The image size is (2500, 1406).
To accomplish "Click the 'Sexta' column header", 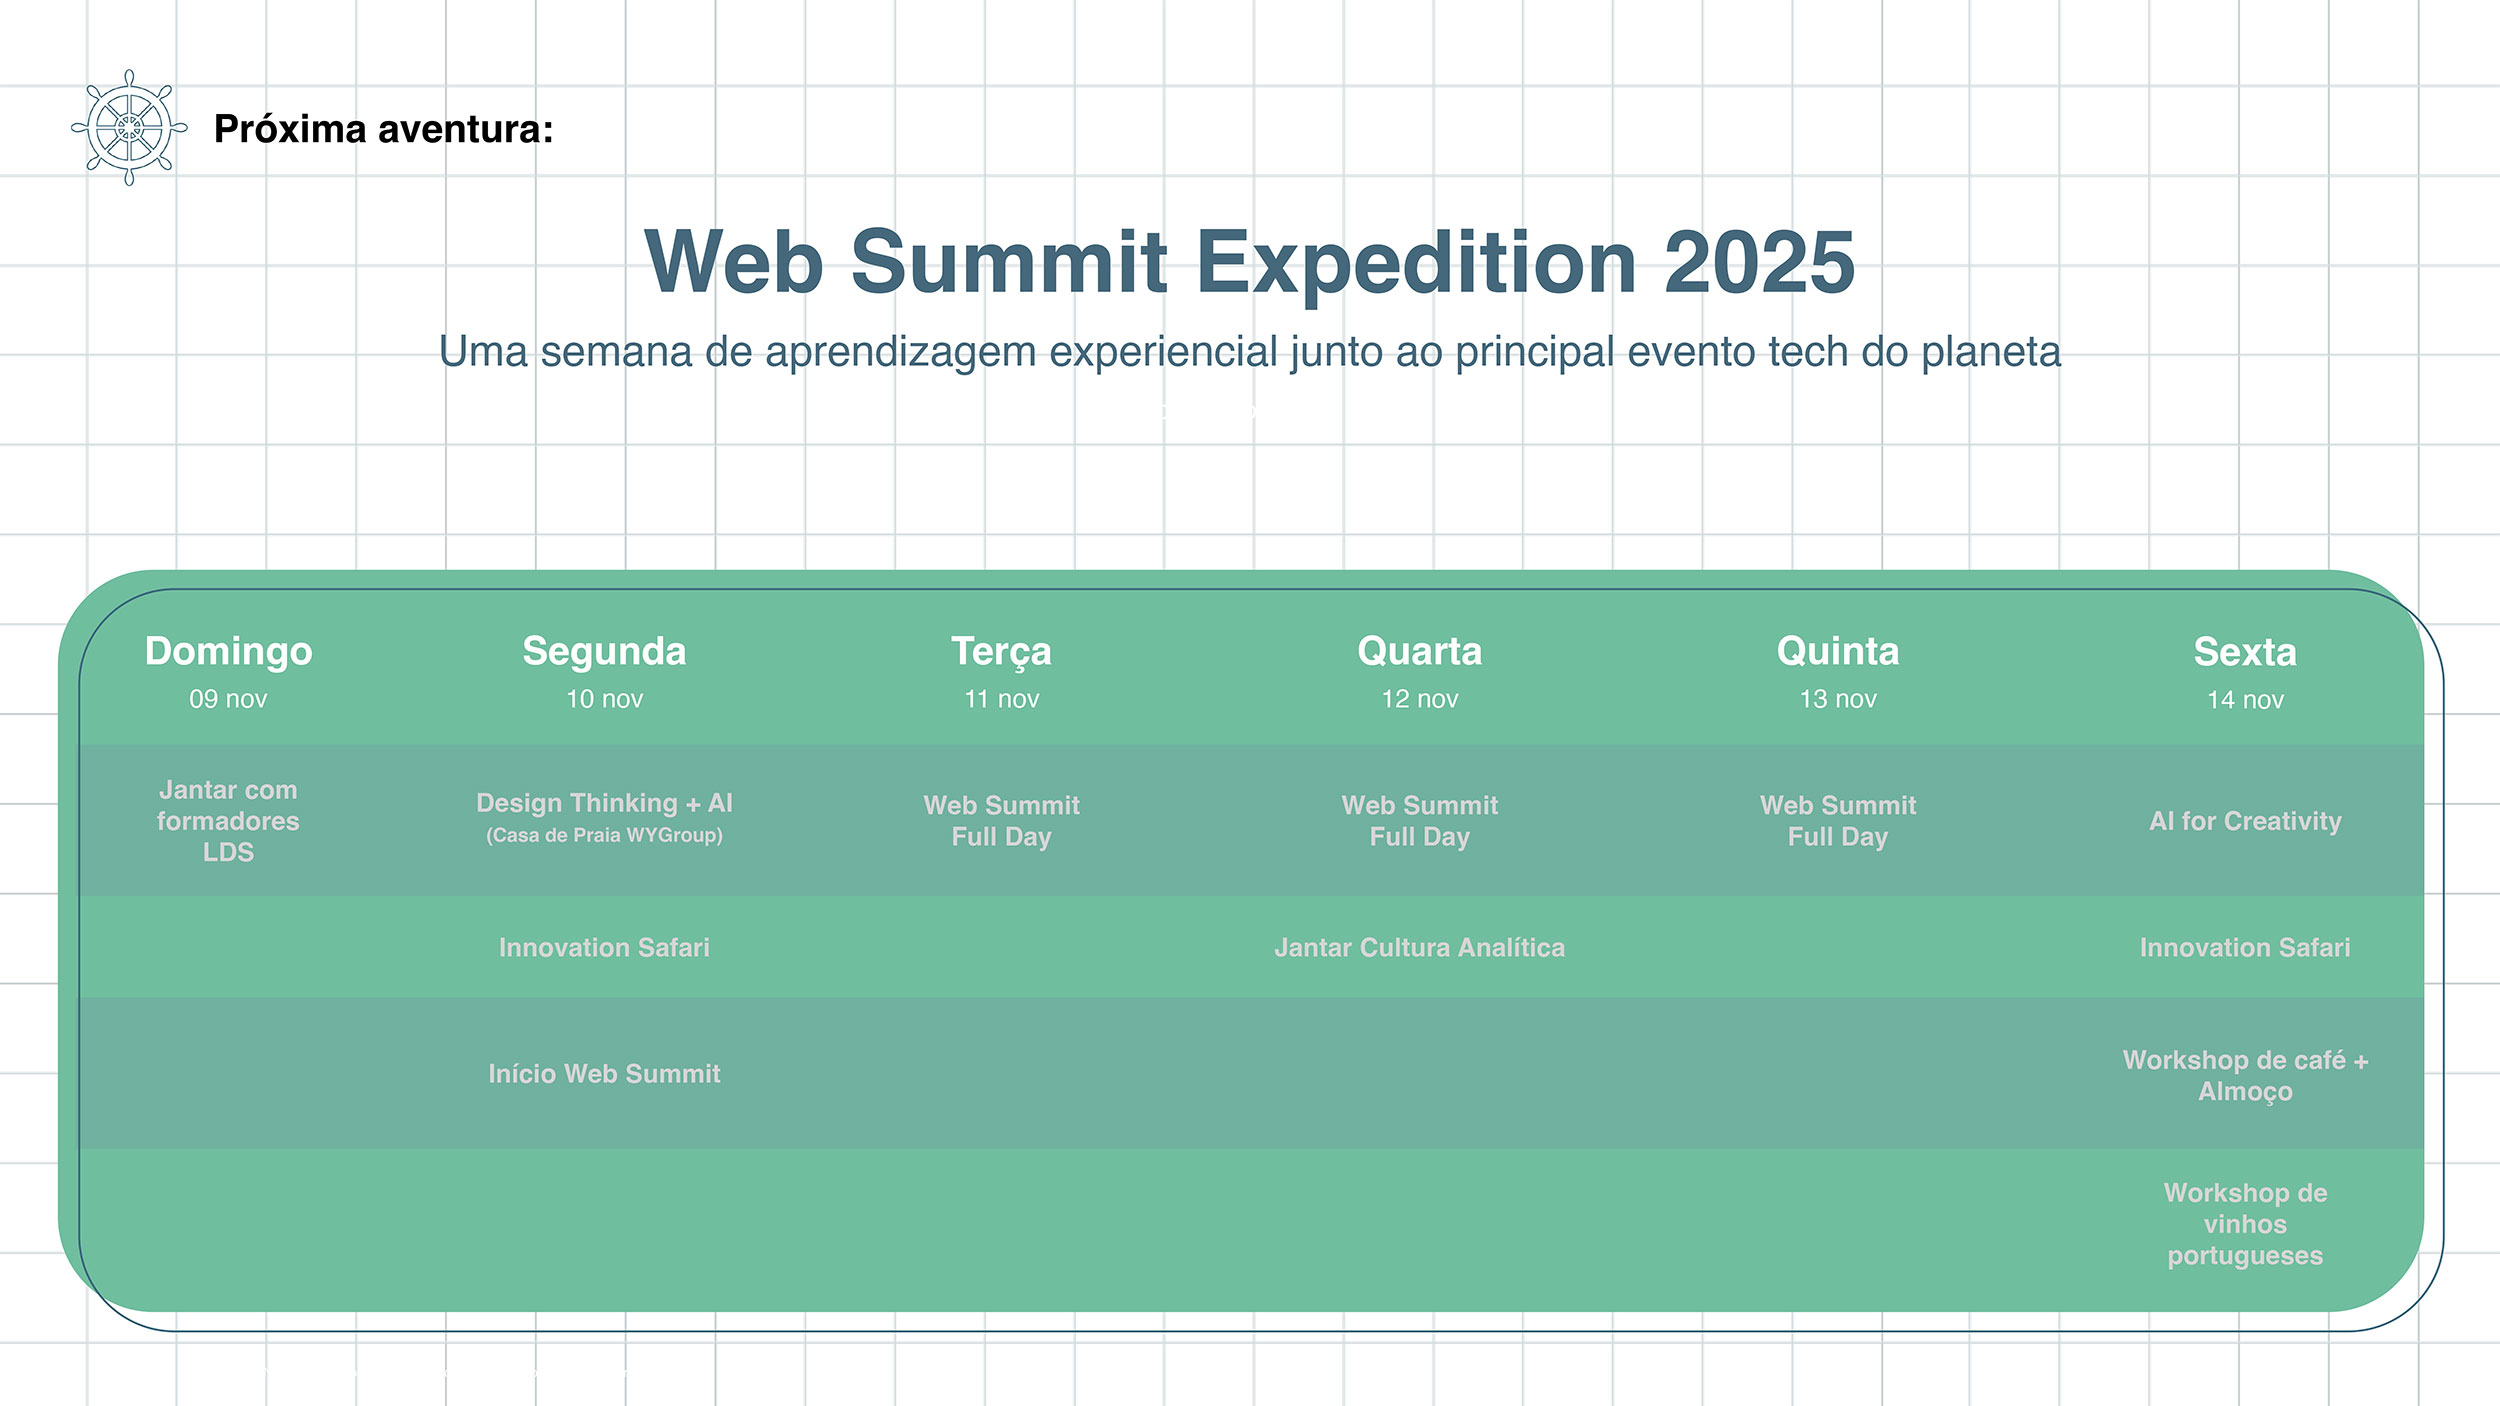I will pos(2245,652).
